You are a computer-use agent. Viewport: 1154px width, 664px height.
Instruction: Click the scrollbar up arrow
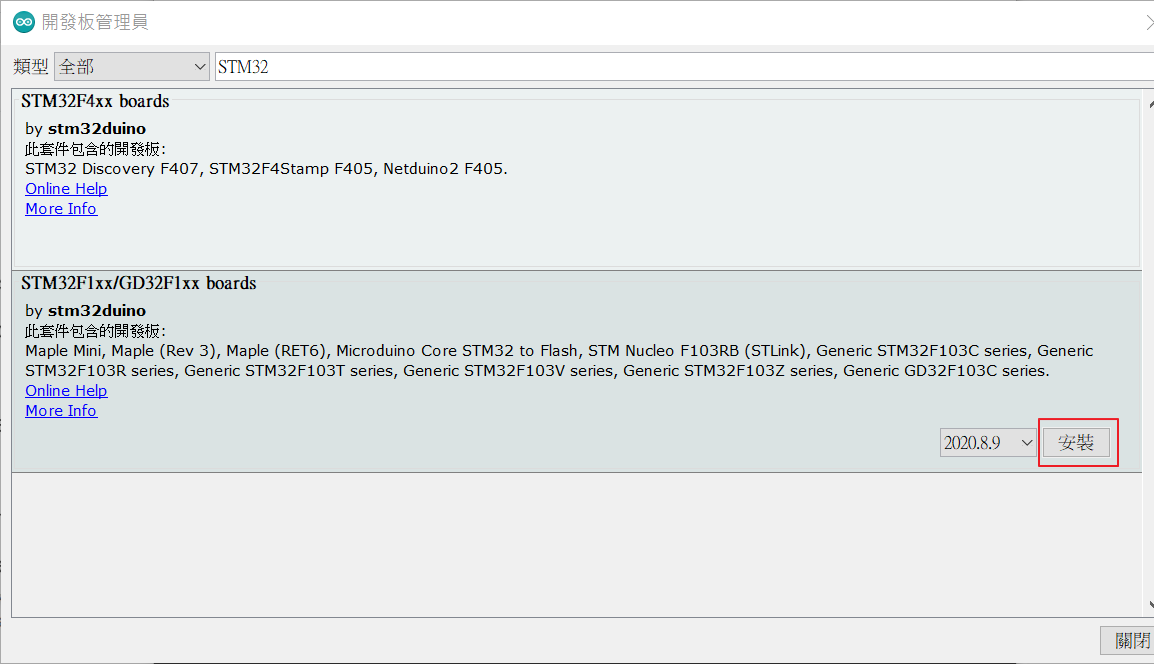tap(1150, 105)
